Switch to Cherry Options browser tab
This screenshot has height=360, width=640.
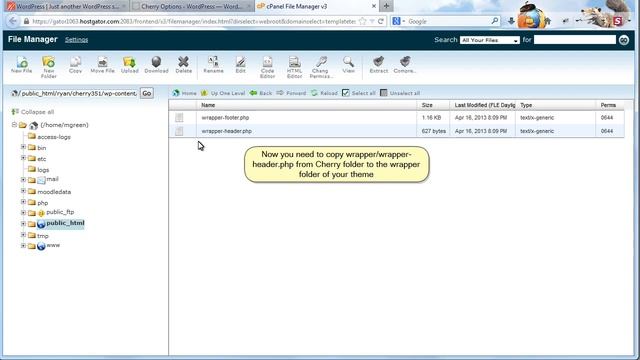(x=192, y=7)
